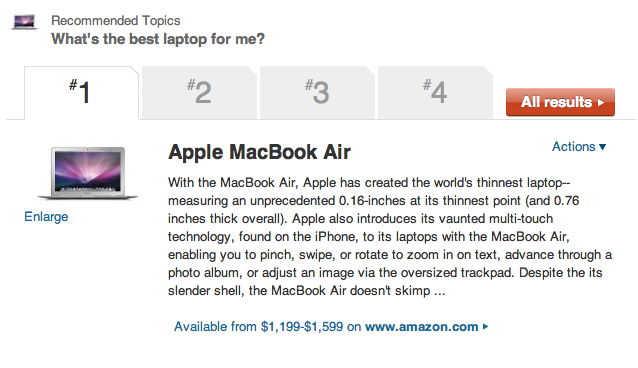Select the #1 result tab
Viewport: 638px width, 368px height.
[x=81, y=93]
